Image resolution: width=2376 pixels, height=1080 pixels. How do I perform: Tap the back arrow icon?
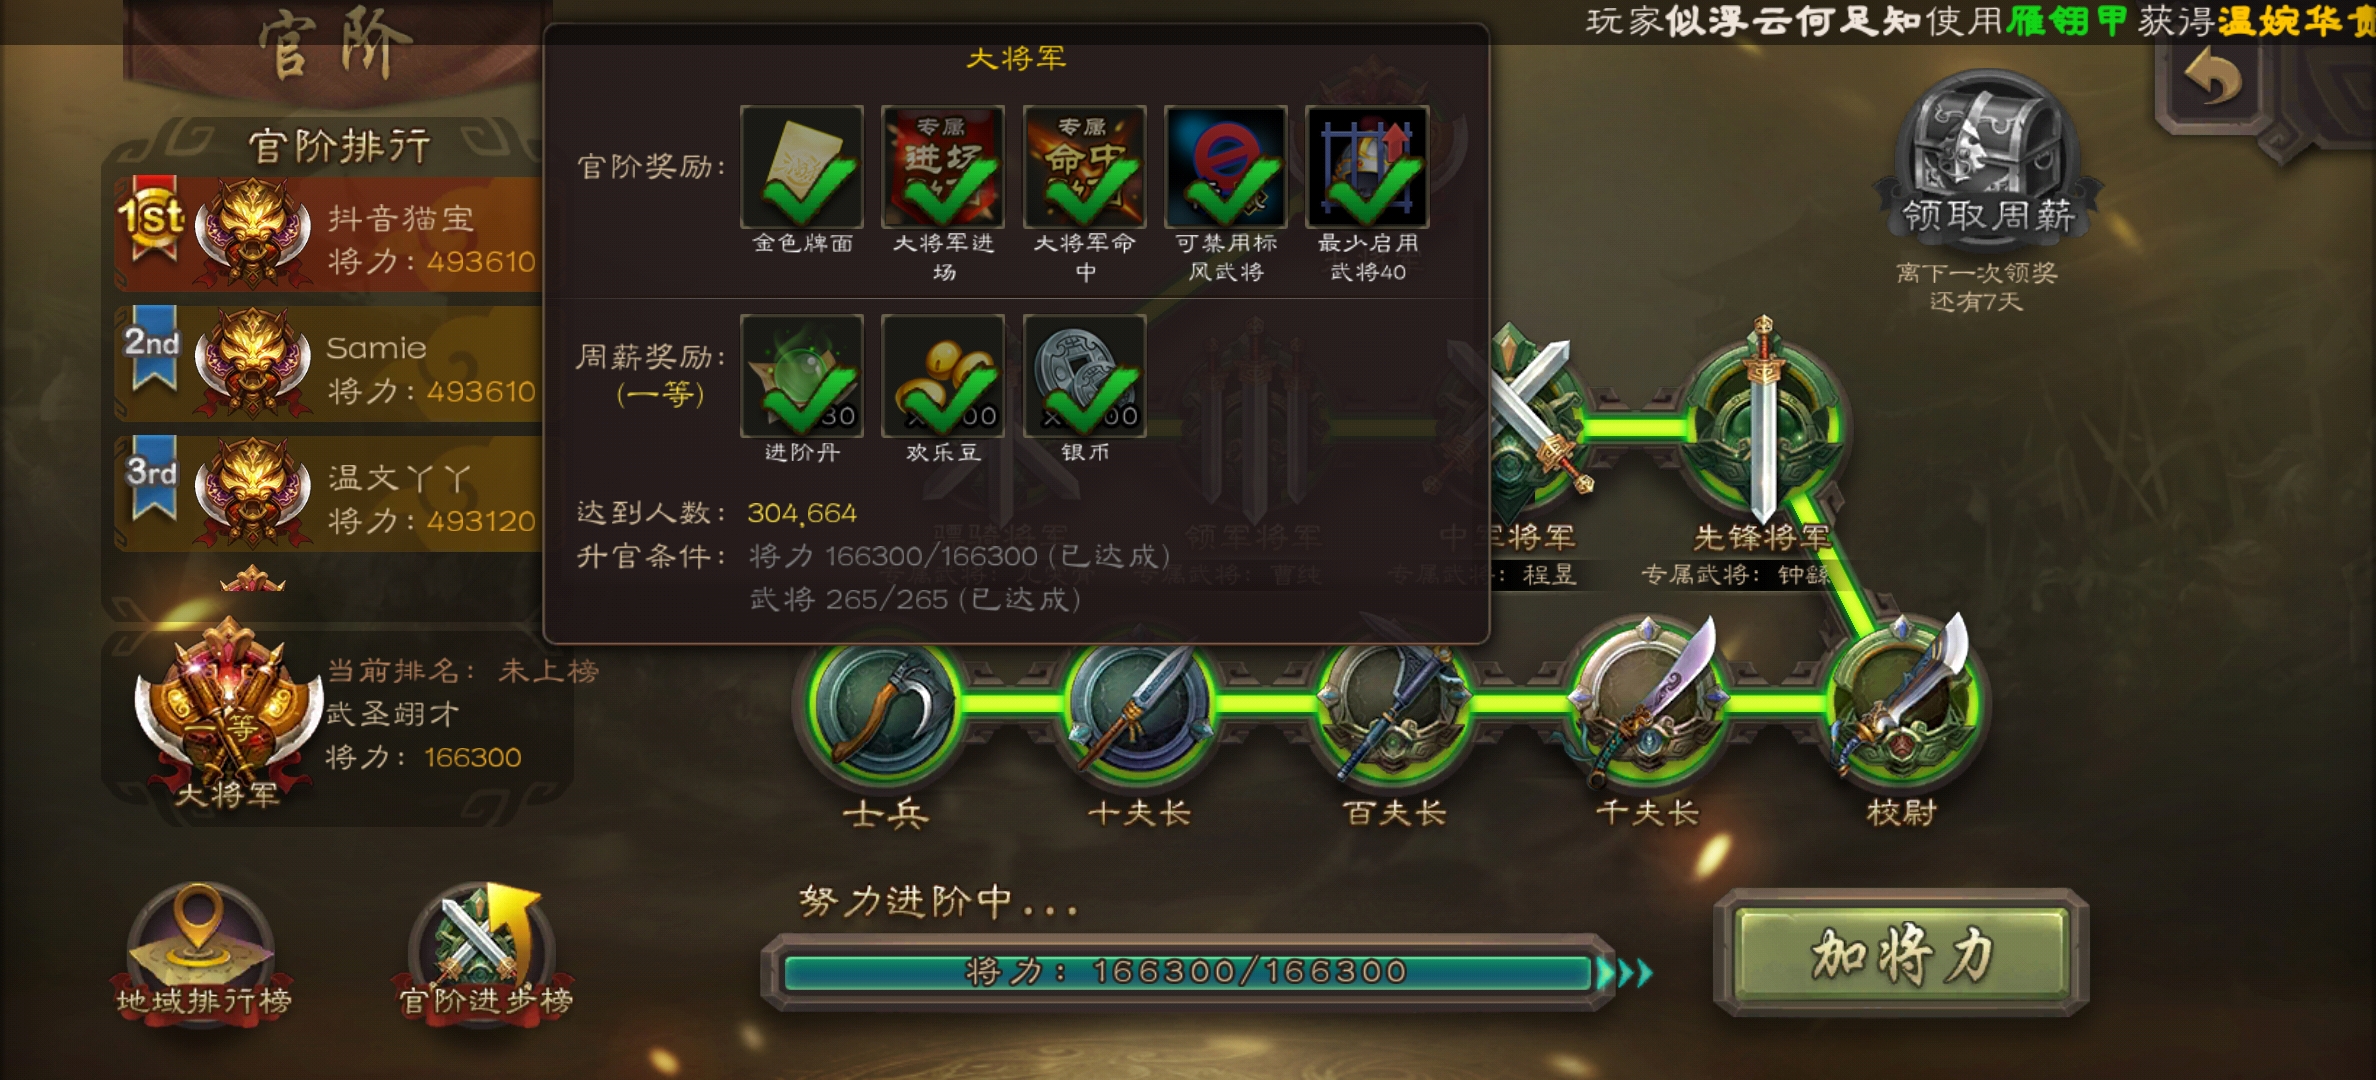click(2212, 80)
